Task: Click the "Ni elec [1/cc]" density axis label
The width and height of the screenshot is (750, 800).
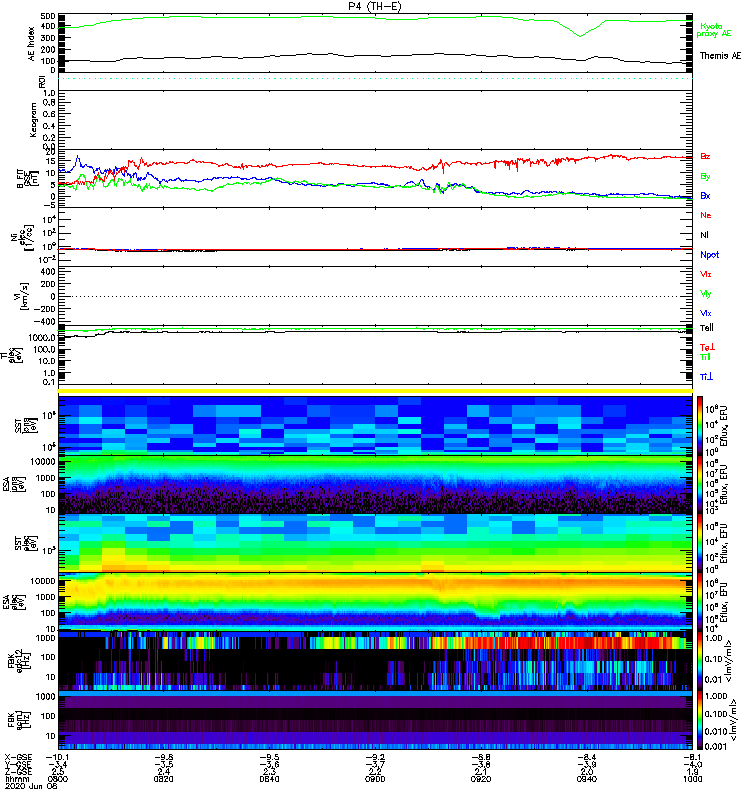Action: pos(23,237)
